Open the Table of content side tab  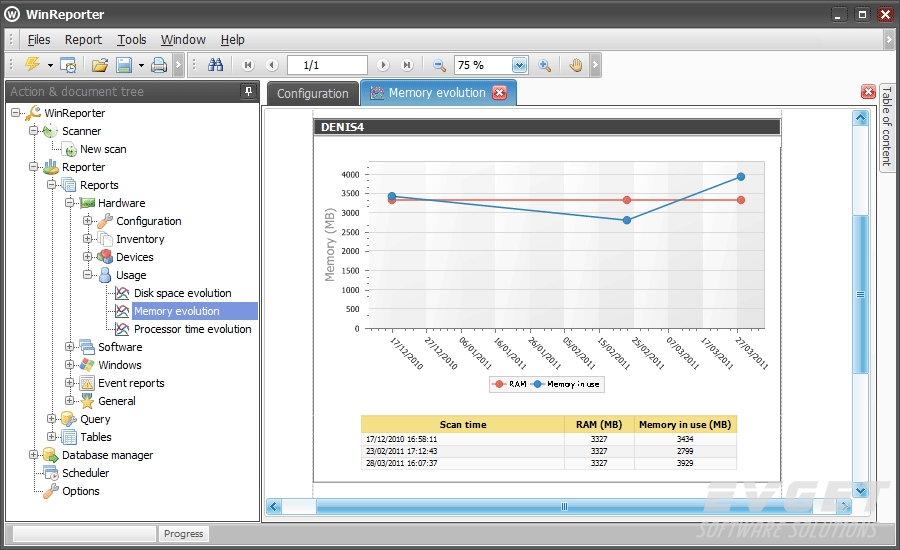point(887,127)
